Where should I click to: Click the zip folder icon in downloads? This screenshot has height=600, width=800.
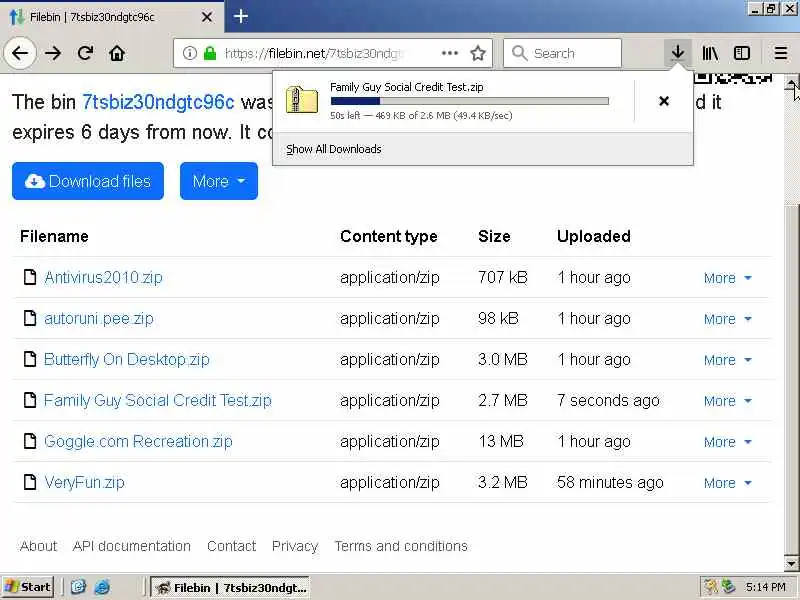coord(302,100)
